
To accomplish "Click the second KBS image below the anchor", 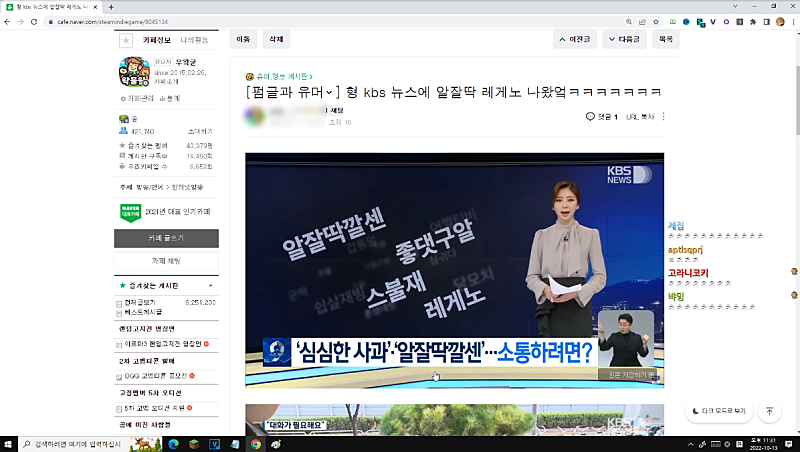I will pos(455,420).
